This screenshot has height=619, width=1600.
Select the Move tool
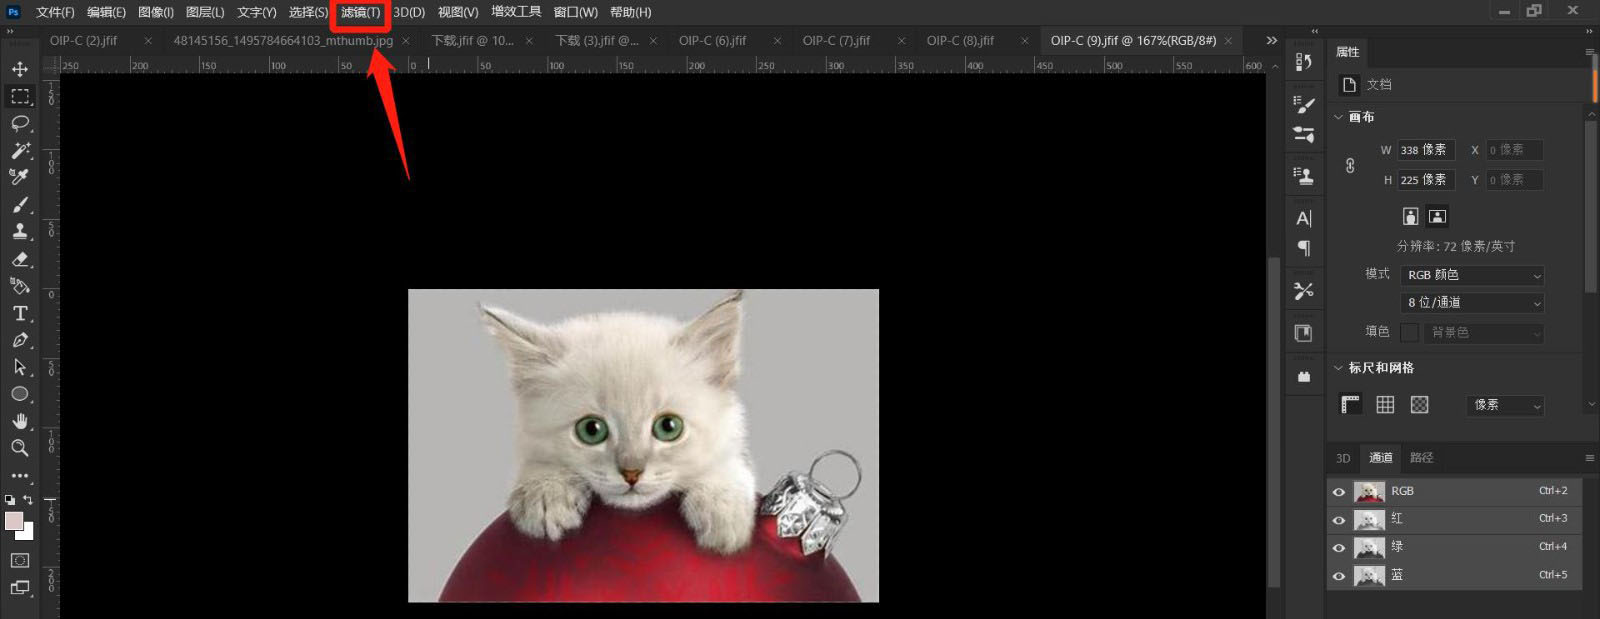click(x=19, y=69)
